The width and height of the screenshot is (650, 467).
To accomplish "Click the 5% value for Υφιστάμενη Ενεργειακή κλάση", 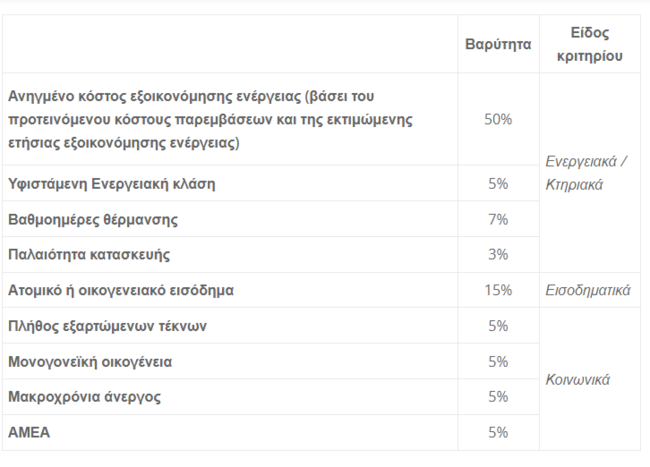I will click(498, 184).
